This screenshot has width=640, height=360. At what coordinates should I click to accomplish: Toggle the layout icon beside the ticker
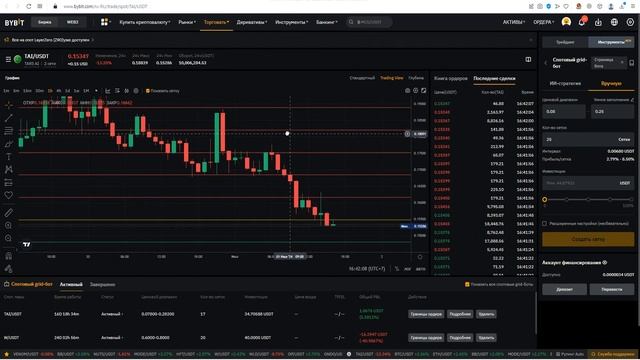(528, 60)
